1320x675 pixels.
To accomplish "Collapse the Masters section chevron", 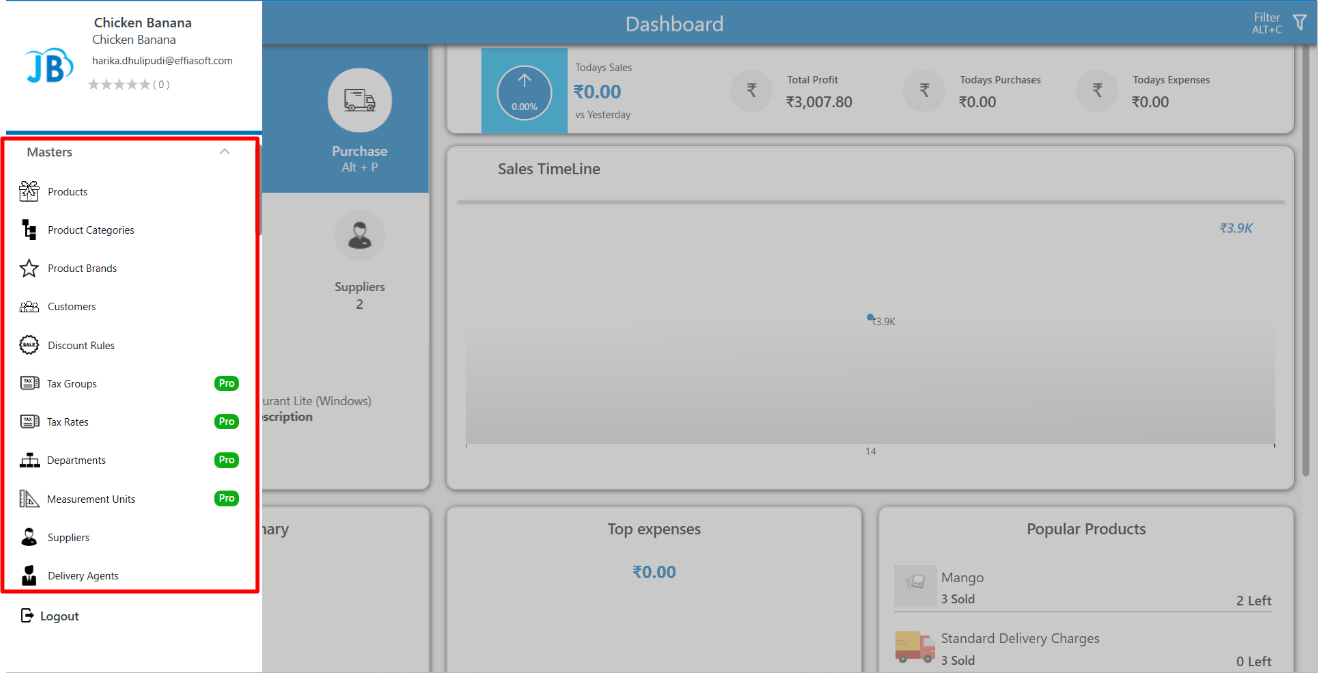I will 225,152.
